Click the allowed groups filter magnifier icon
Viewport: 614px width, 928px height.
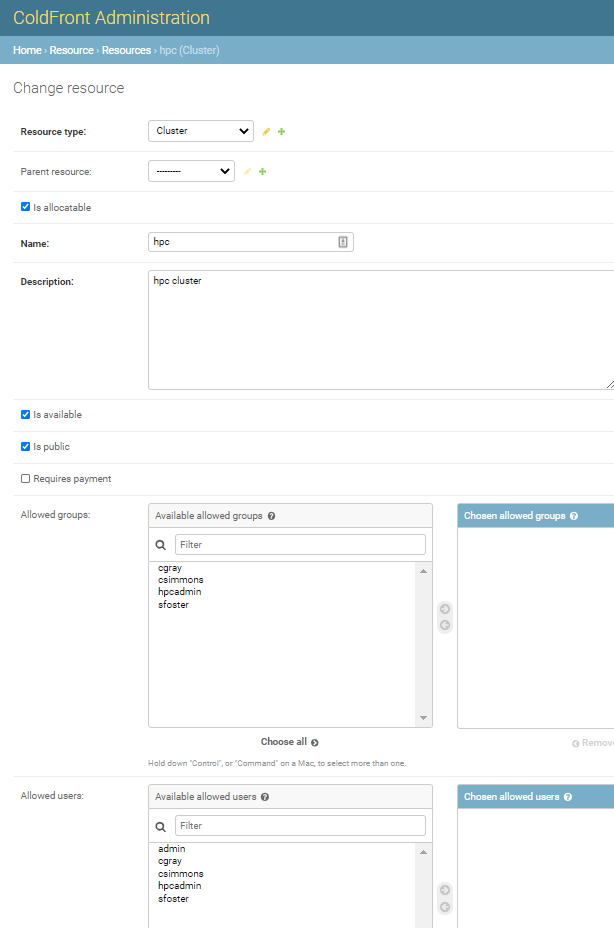coord(160,545)
